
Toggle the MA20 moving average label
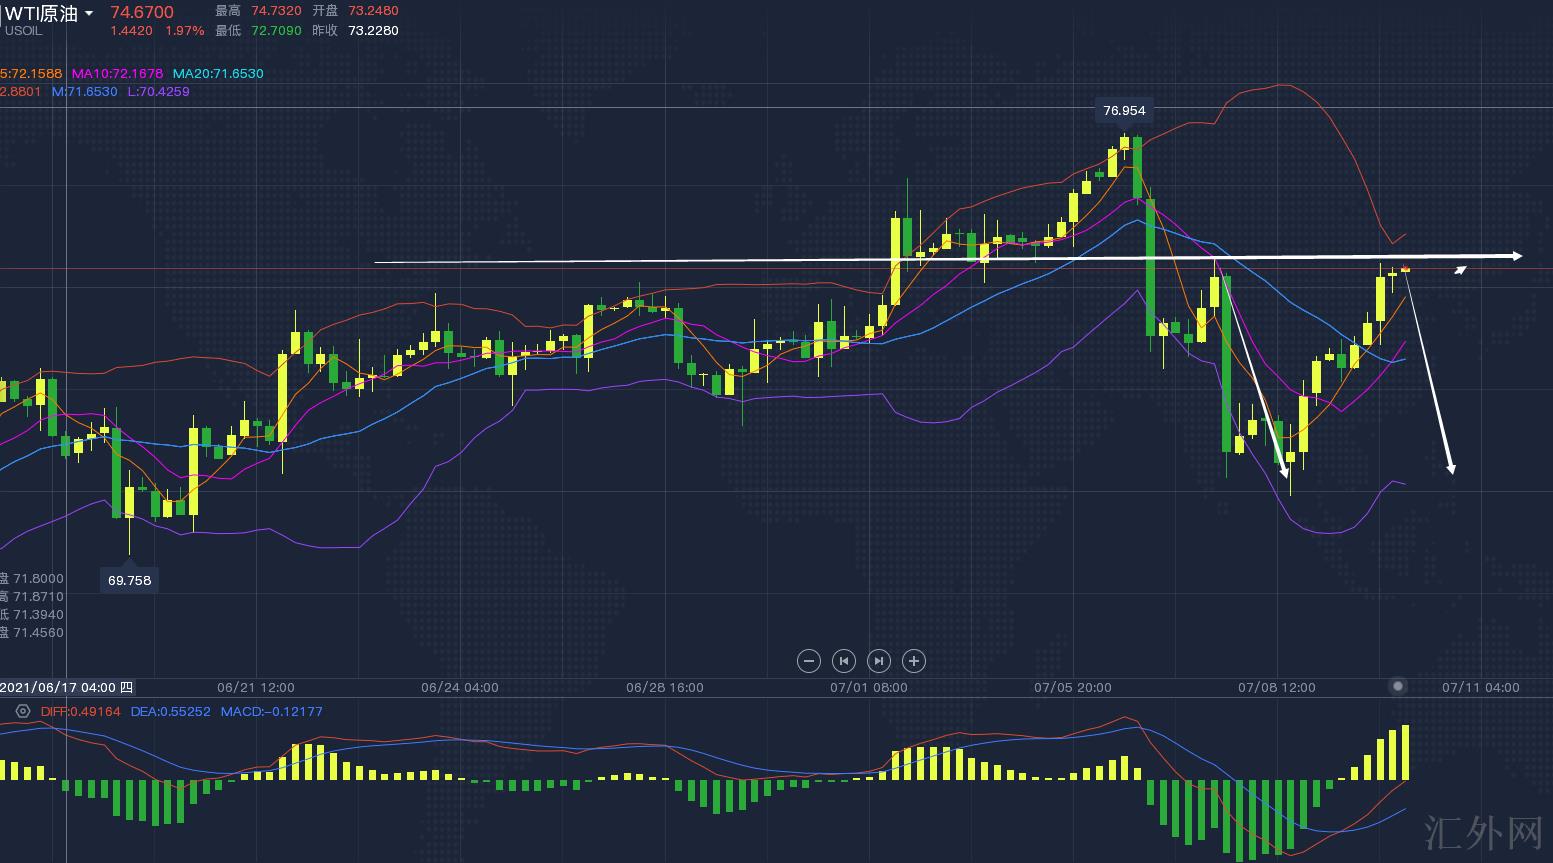(x=218, y=73)
